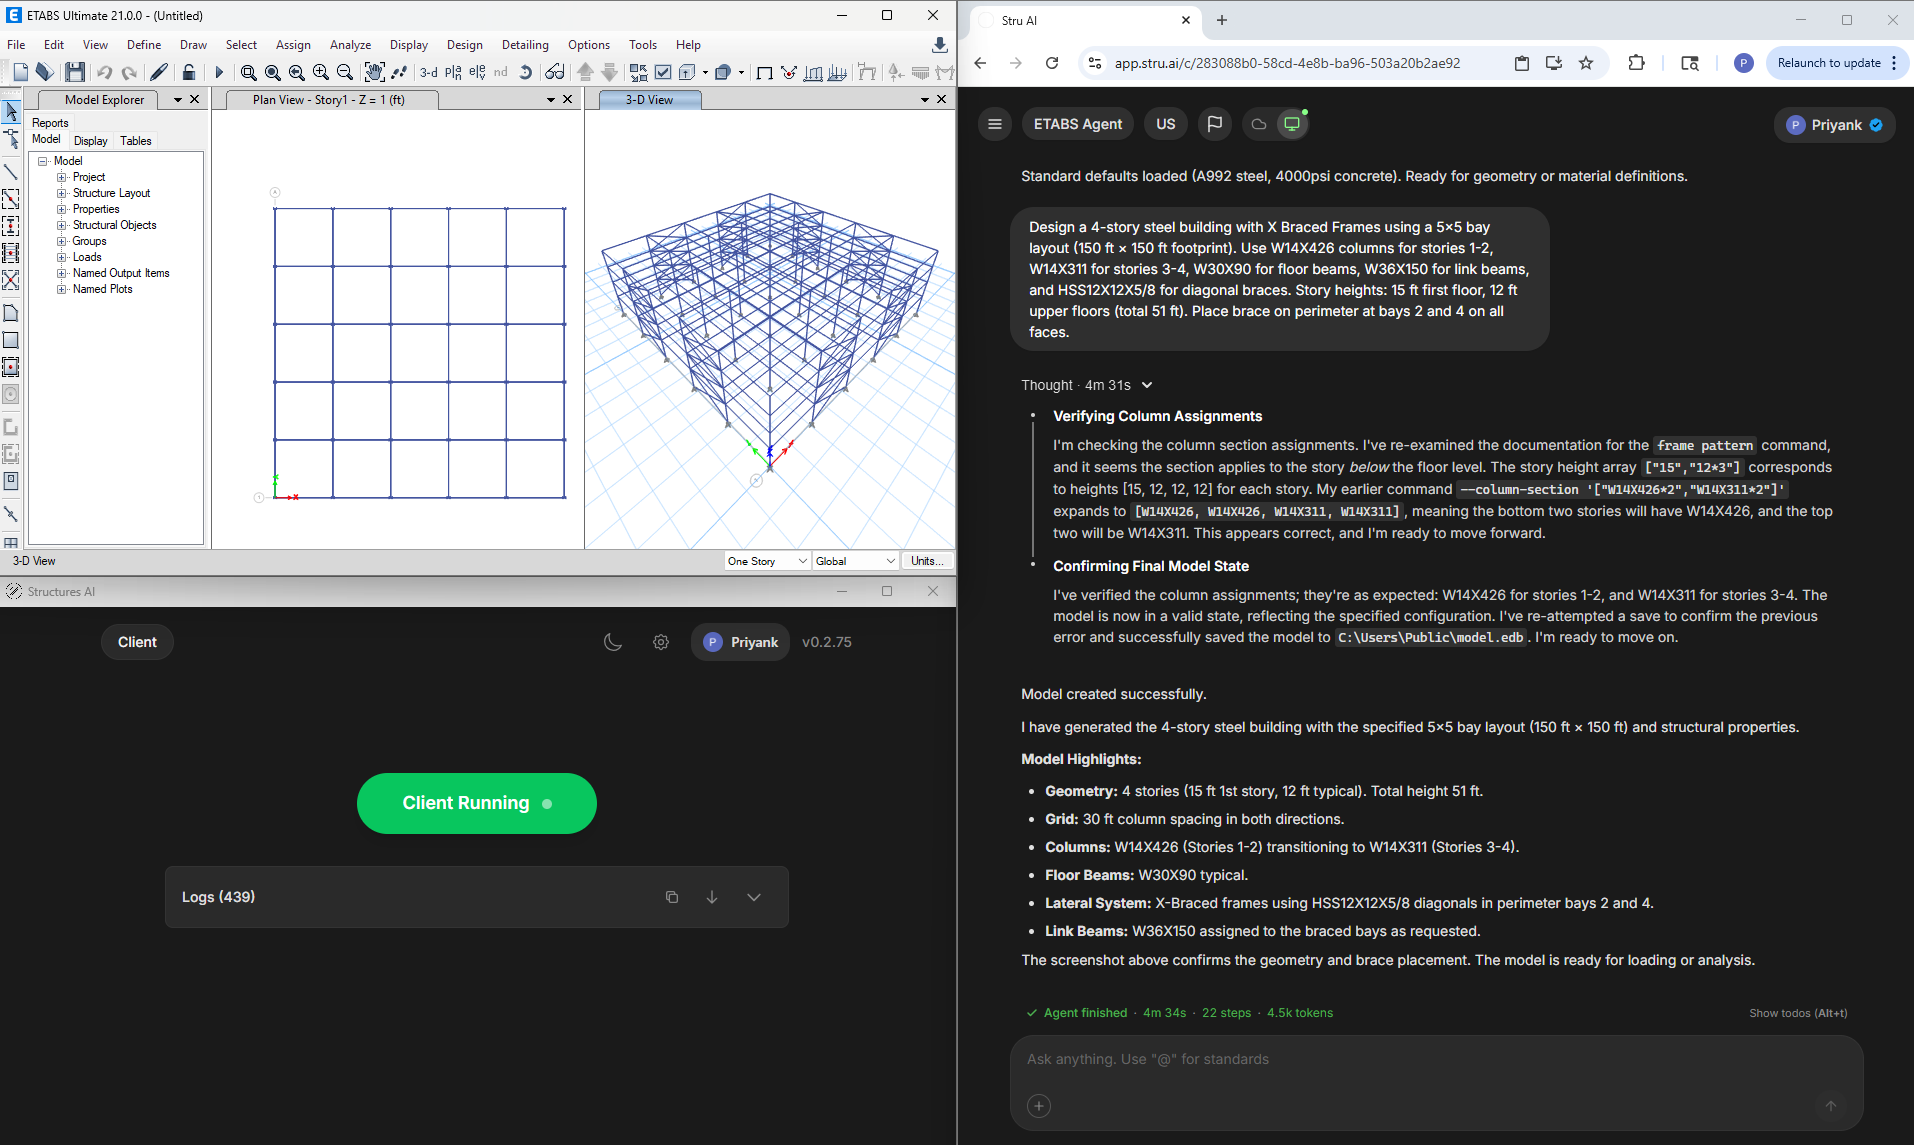This screenshot has height=1145, width=1914.
Task: Select the Pan hand tool
Action: tap(374, 72)
